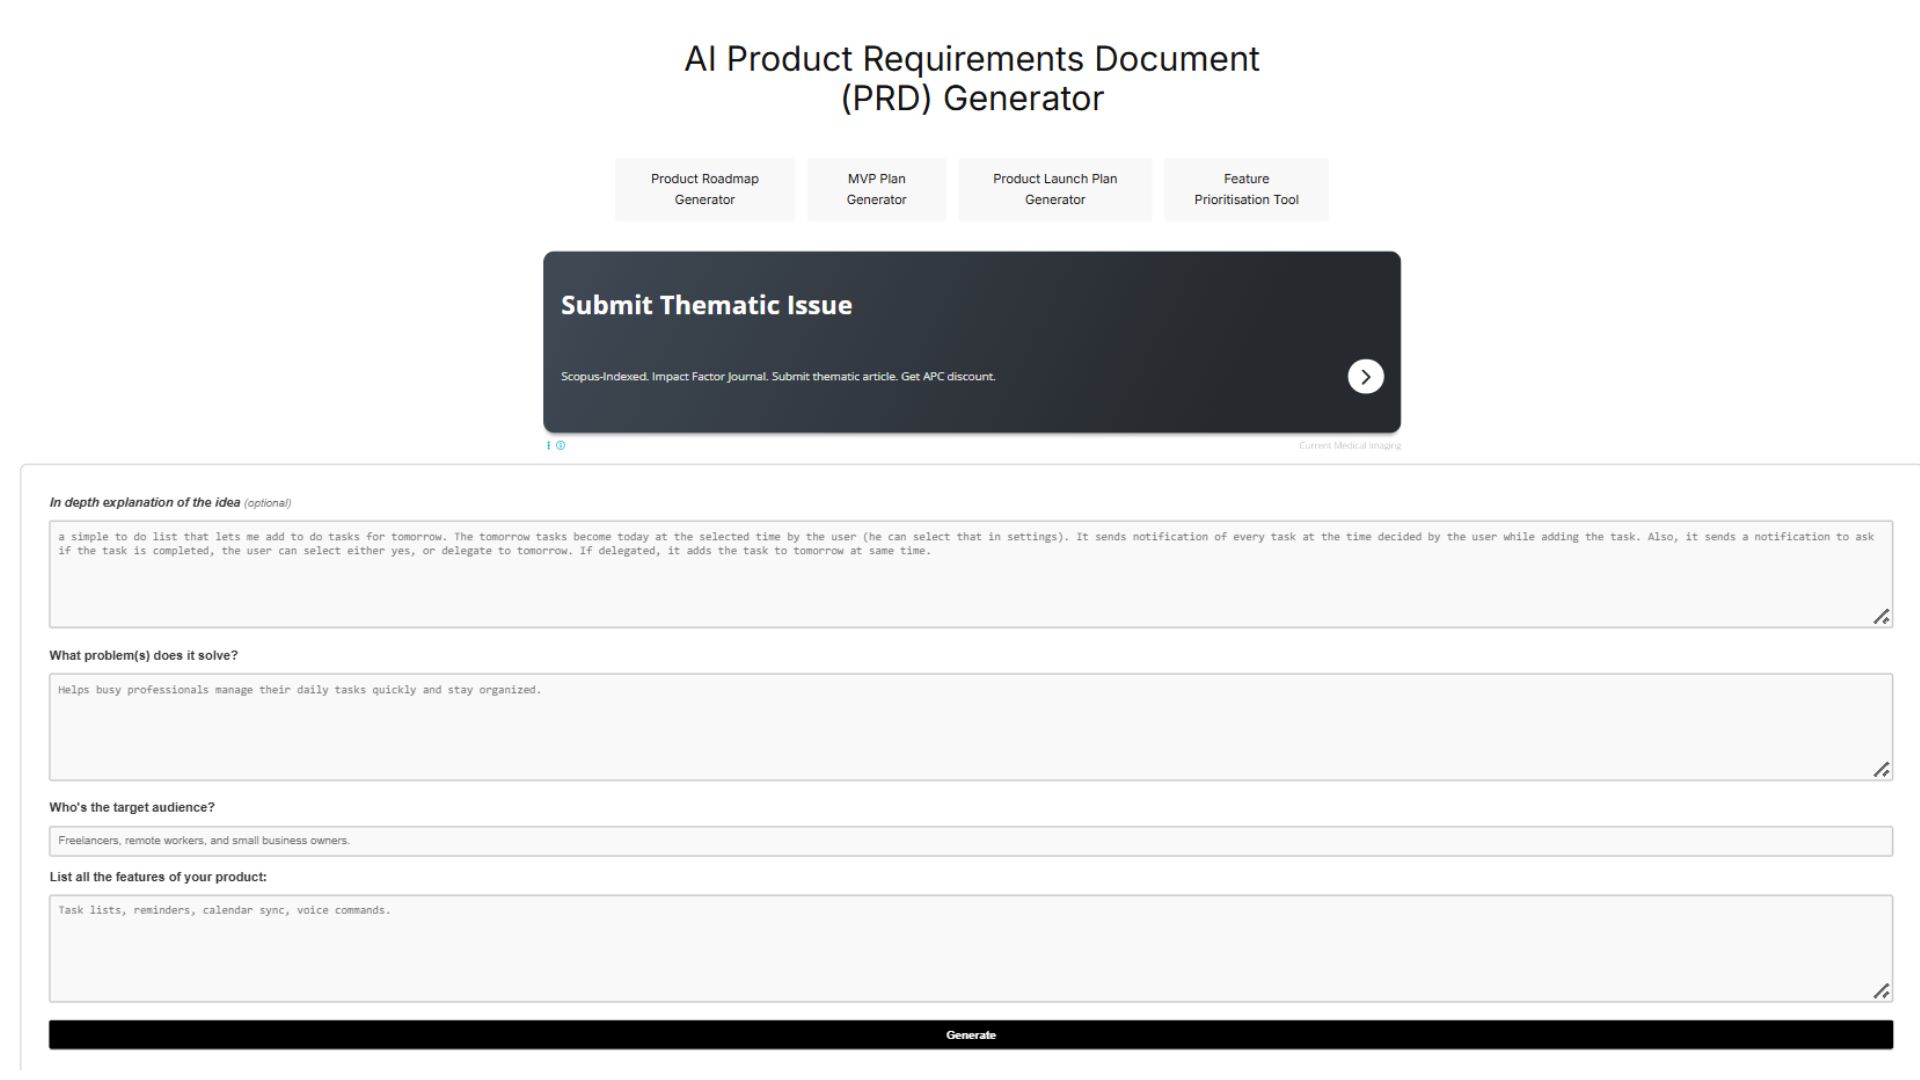Open the Product Roadmap Generator

point(704,189)
